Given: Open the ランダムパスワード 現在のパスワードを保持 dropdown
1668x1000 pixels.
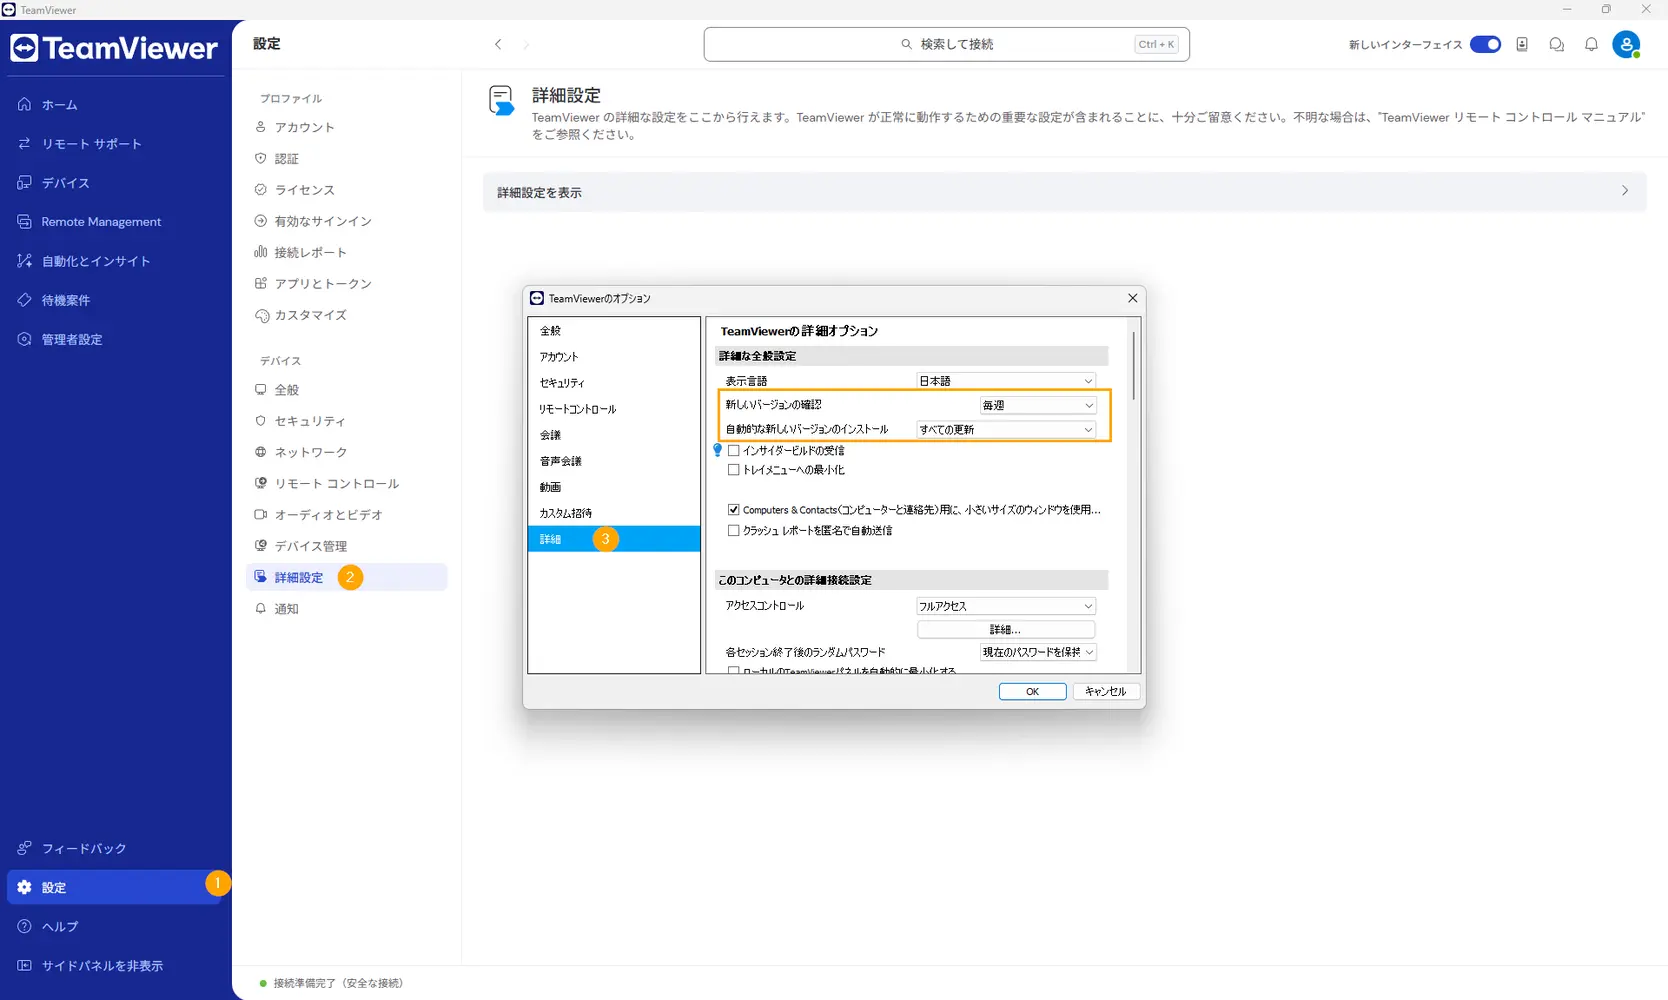Looking at the screenshot, I should click(x=1038, y=652).
